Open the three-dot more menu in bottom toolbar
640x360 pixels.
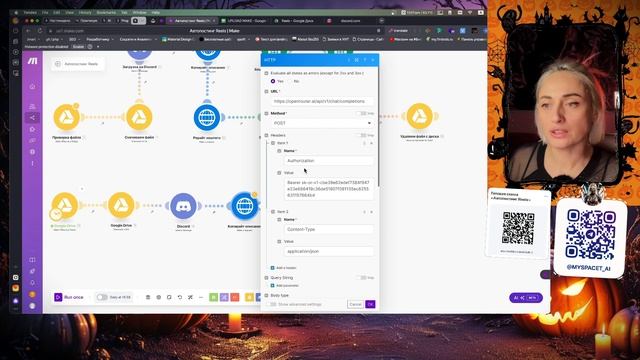(x=201, y=297)
